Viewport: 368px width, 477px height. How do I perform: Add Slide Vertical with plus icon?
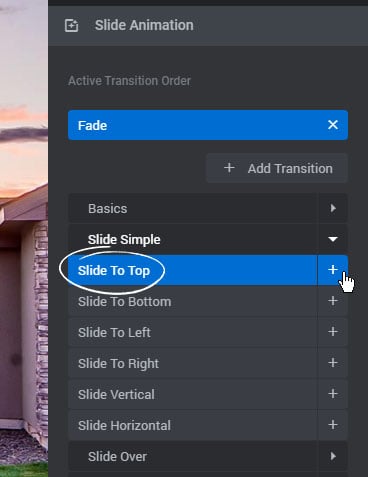(x=333, y=394)
